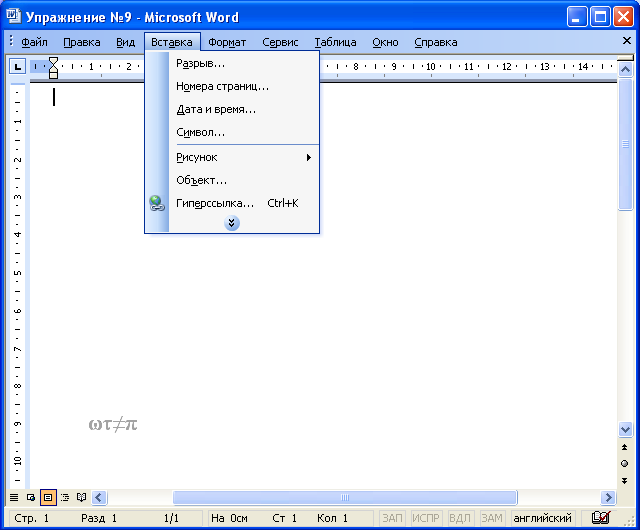Toggle ЗАМ overtype indicator
Viewport: 640px width, 530px height.
coord(492,518)
